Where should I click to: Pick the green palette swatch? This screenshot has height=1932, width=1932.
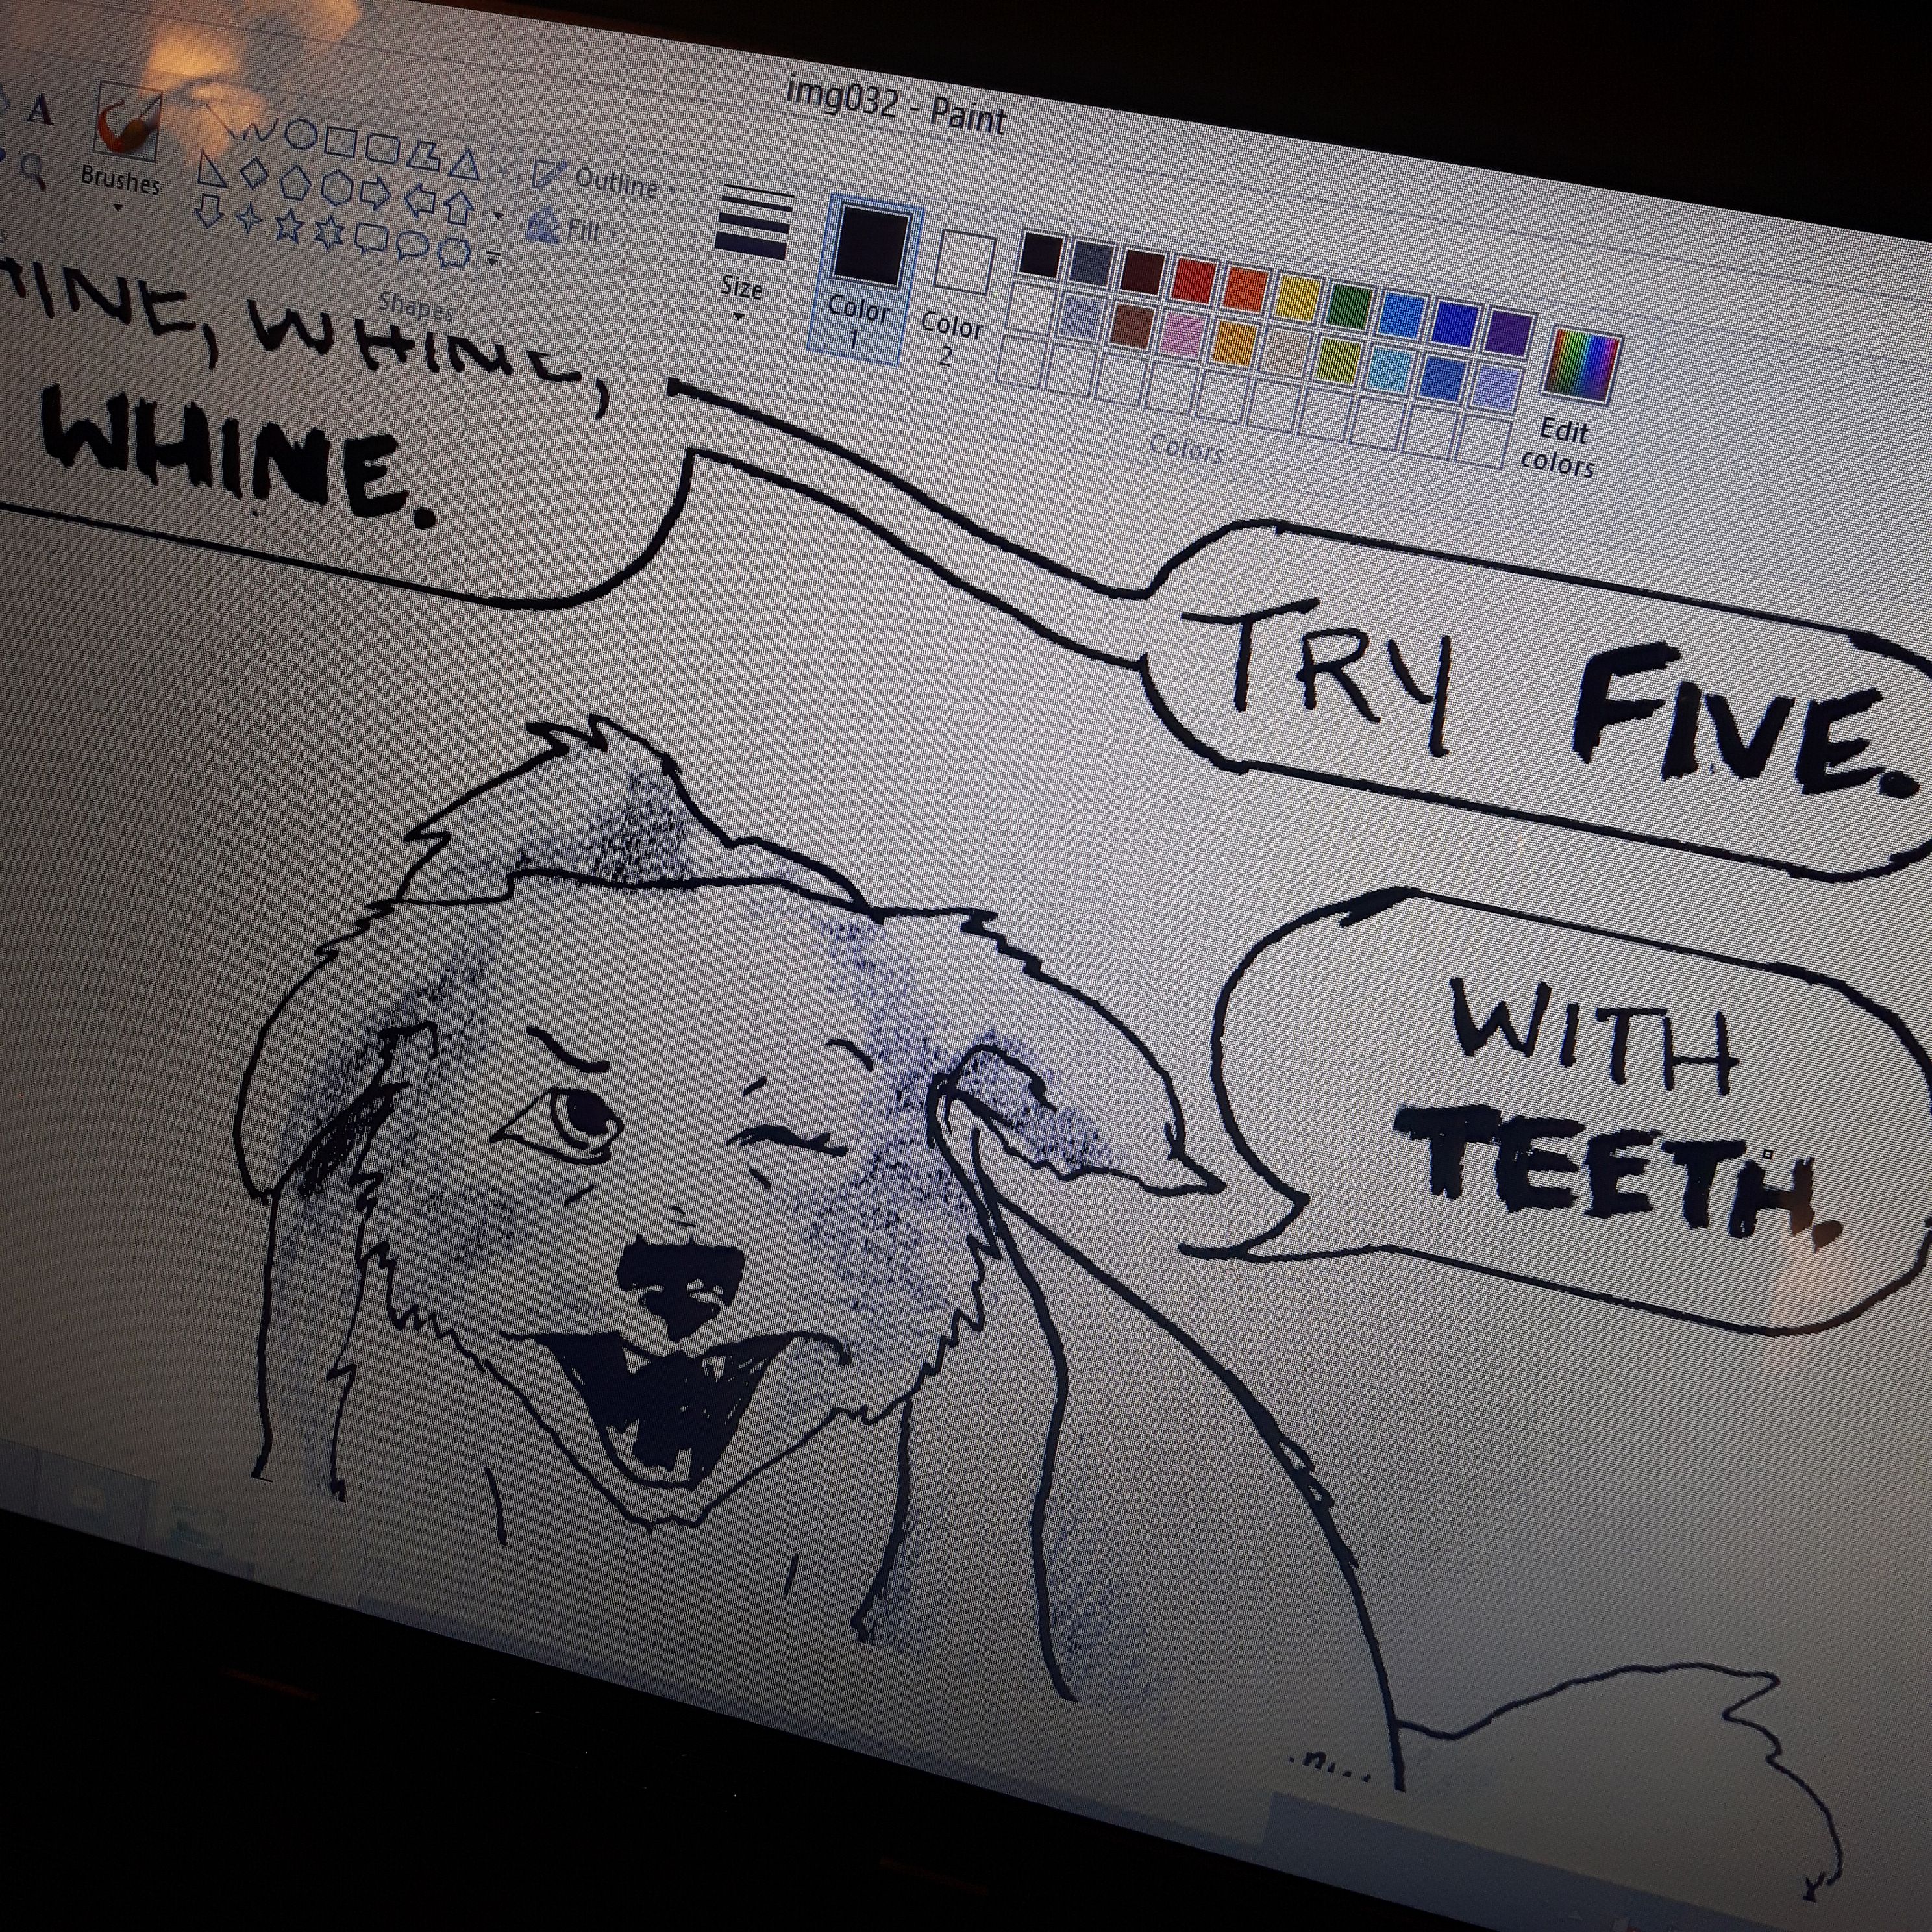(x=1350, y=307)
